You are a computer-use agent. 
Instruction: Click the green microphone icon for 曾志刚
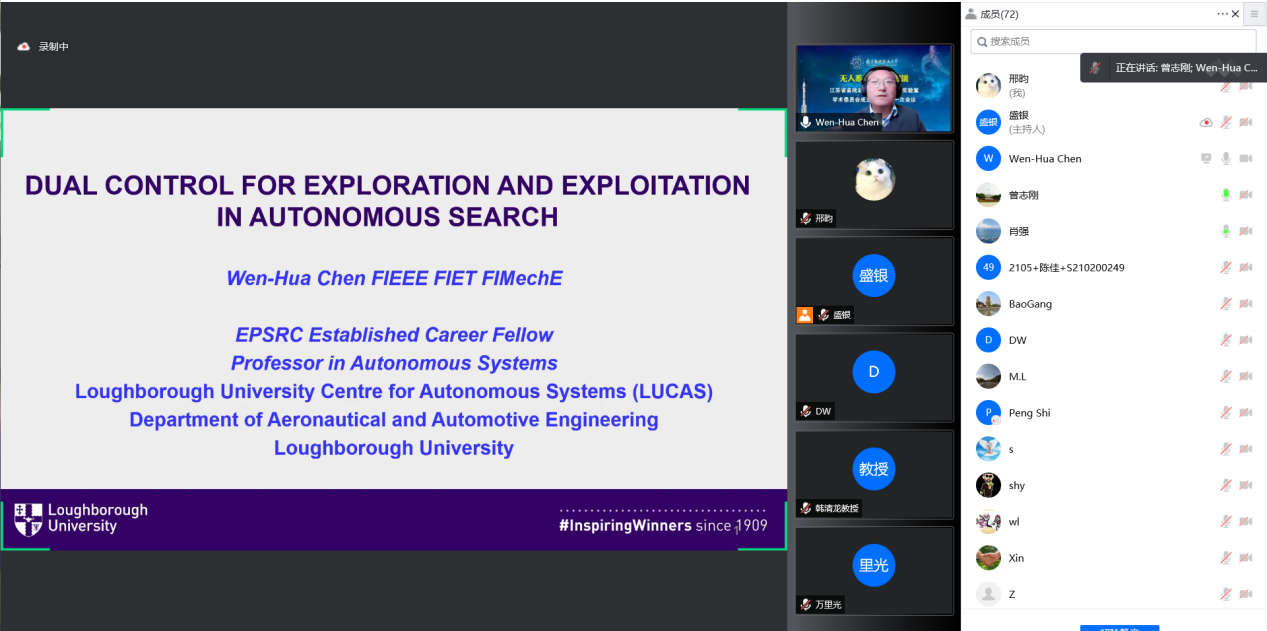[x=1225, y=195]
